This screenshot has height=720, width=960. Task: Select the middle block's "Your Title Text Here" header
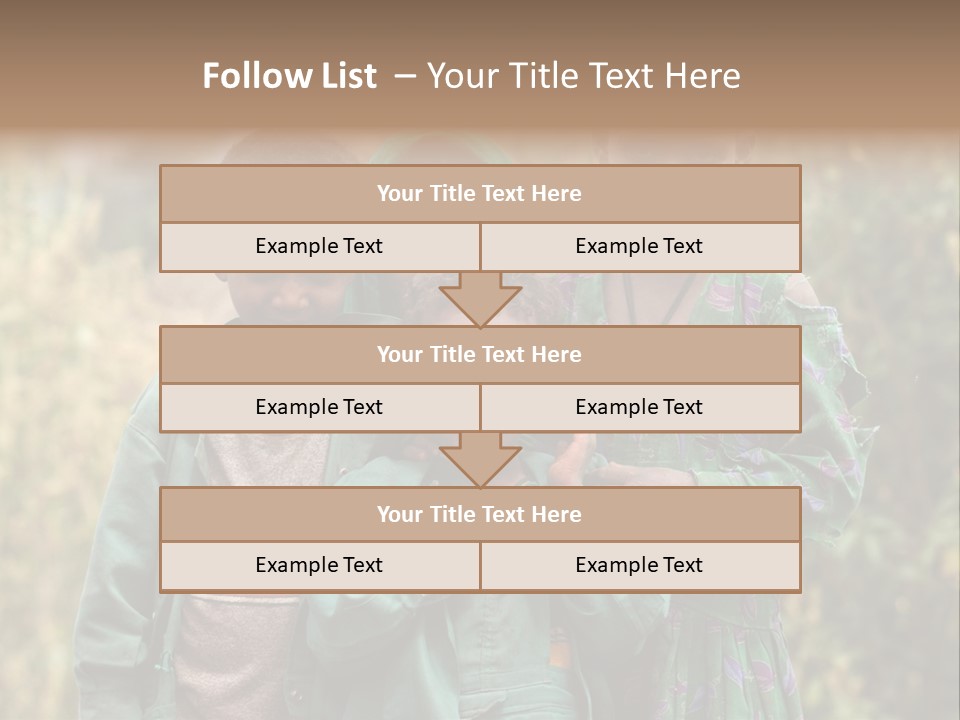pyautogui.click(x=480, y=354)
